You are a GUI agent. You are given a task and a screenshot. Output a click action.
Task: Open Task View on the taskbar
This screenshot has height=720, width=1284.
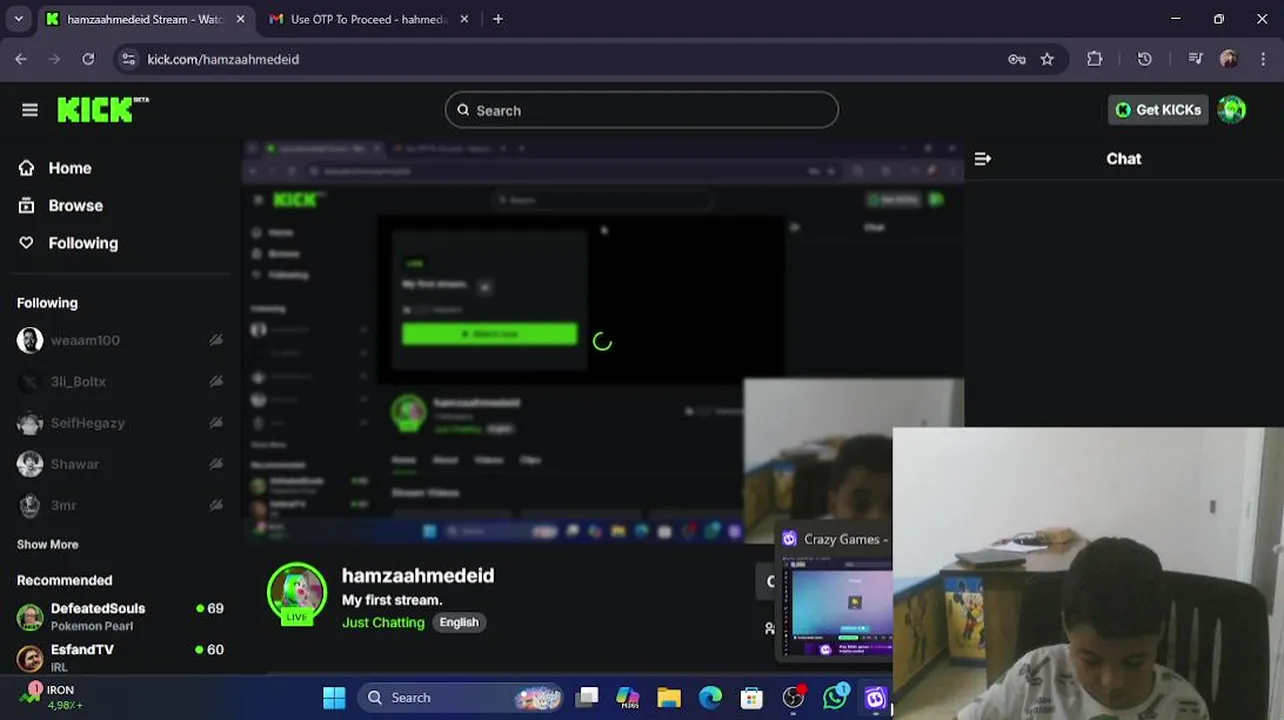coord(588,697)
